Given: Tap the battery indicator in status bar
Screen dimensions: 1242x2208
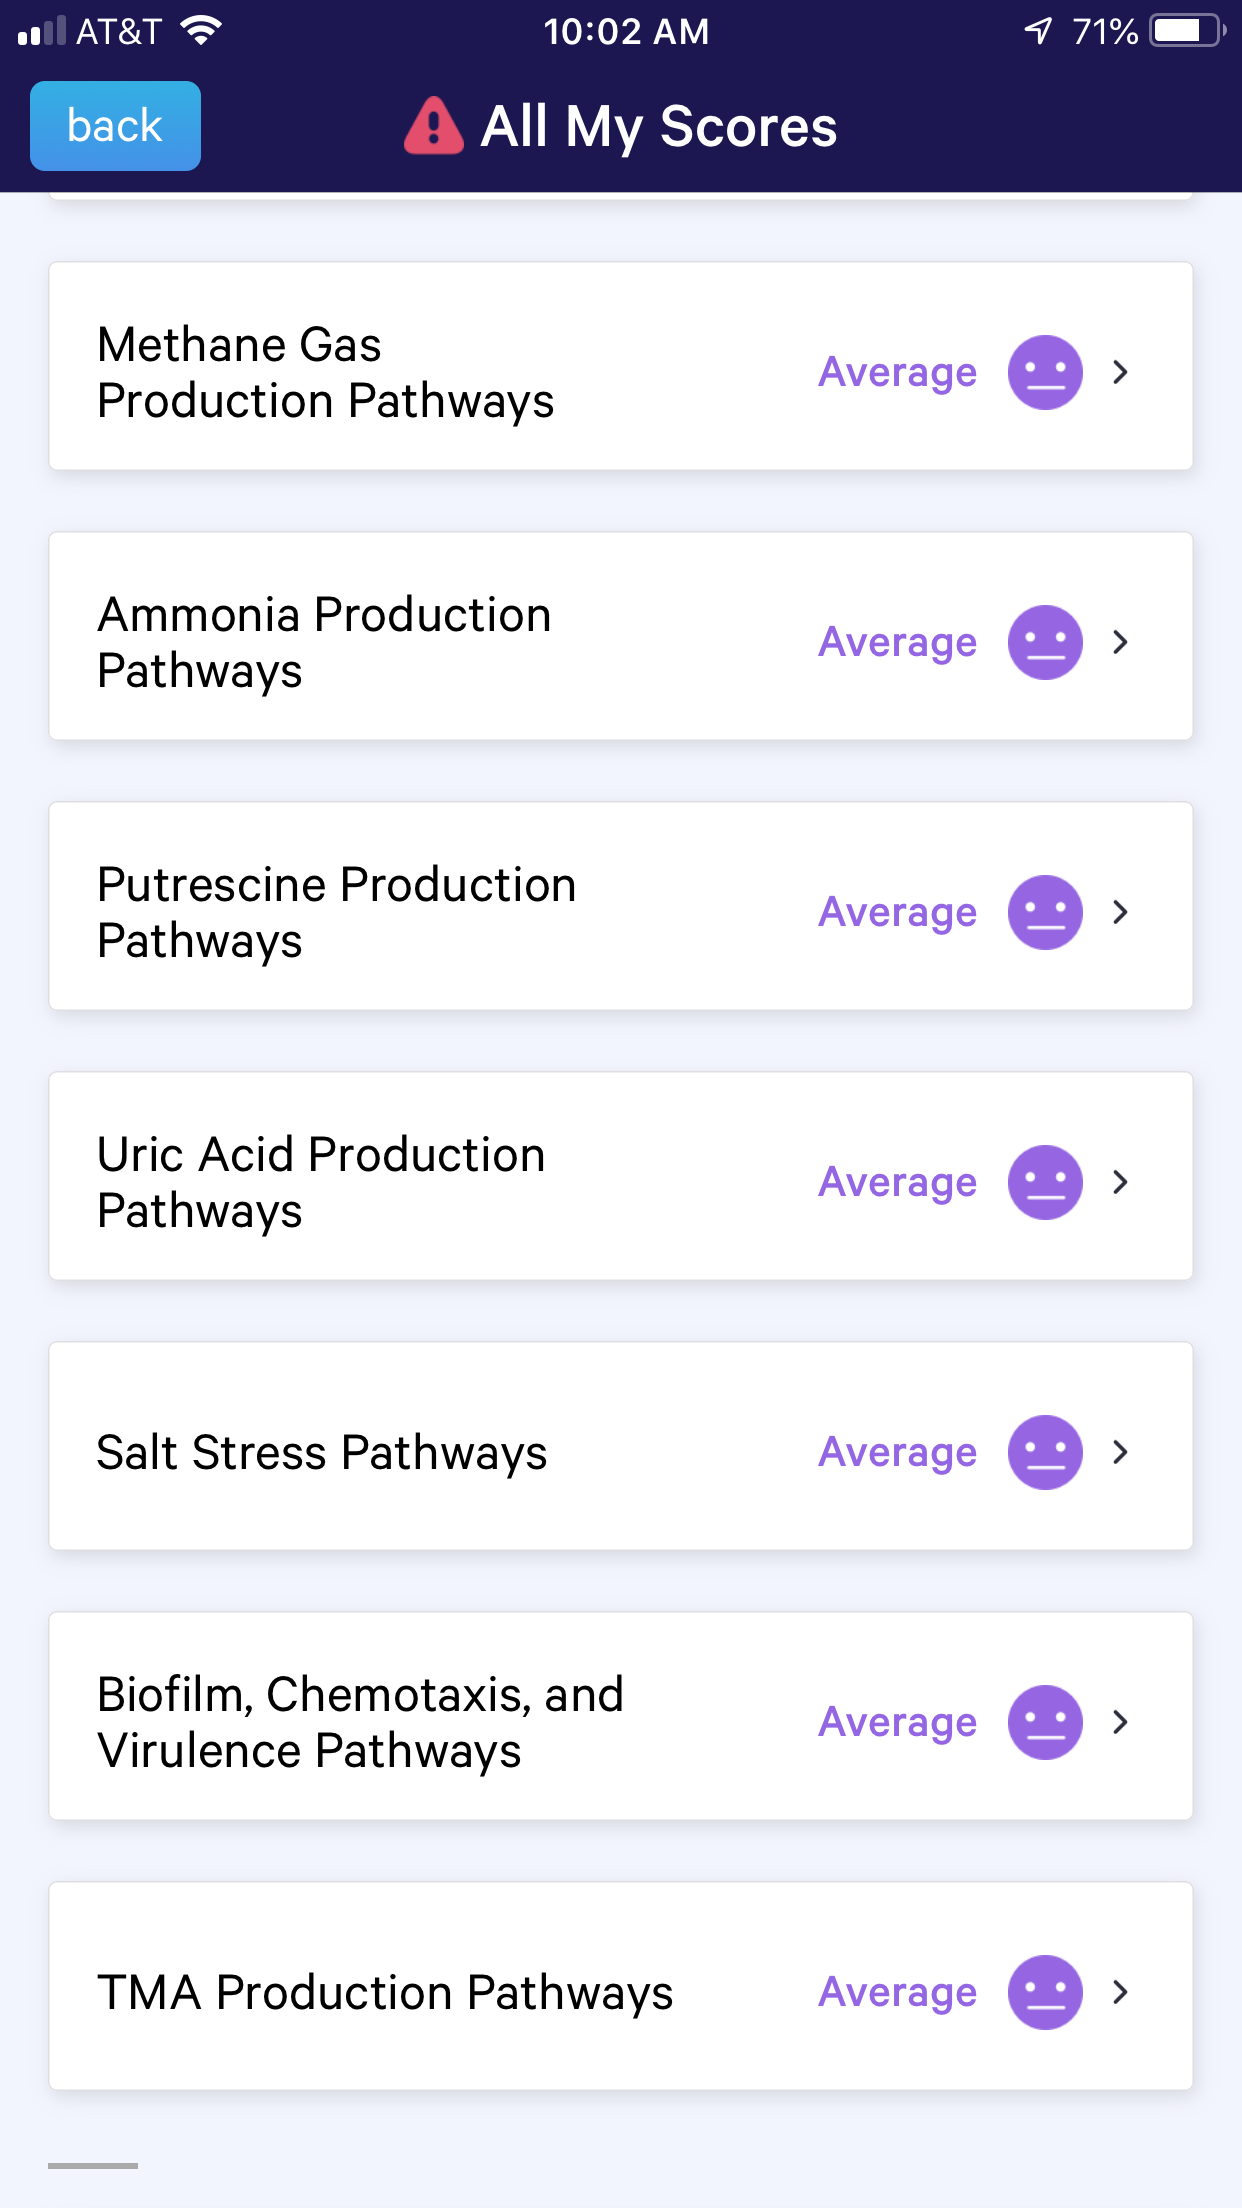Looking at the screenshot, I should (x=1187, y=31).
